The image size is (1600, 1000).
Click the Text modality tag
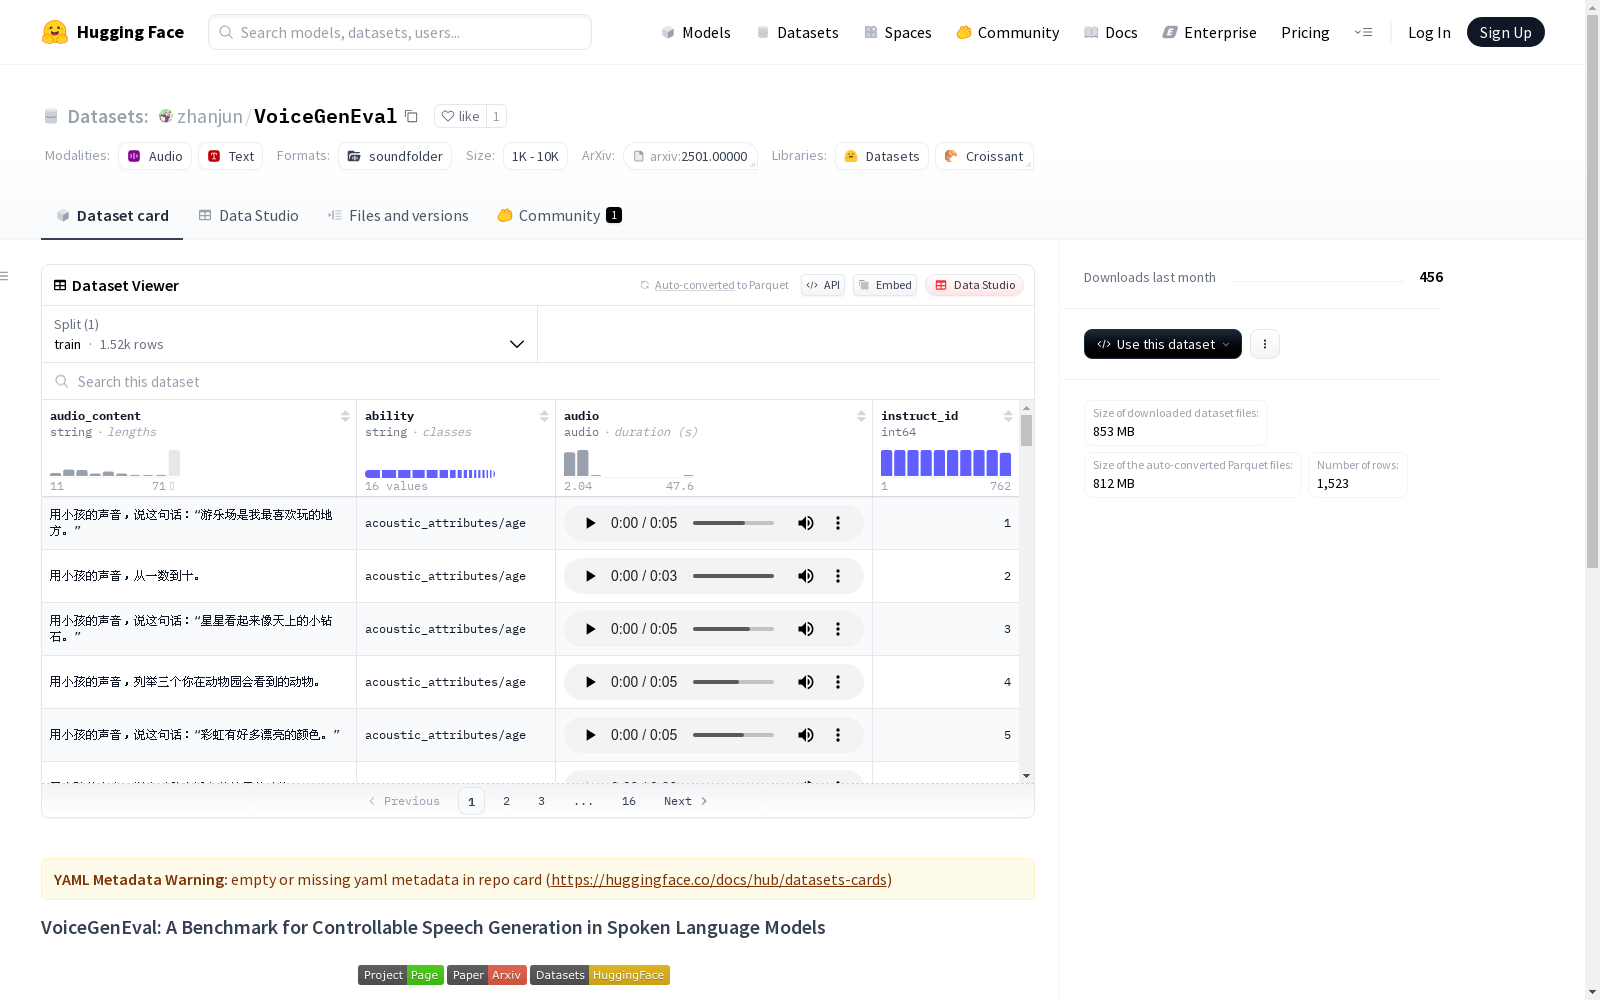(231, 156)
